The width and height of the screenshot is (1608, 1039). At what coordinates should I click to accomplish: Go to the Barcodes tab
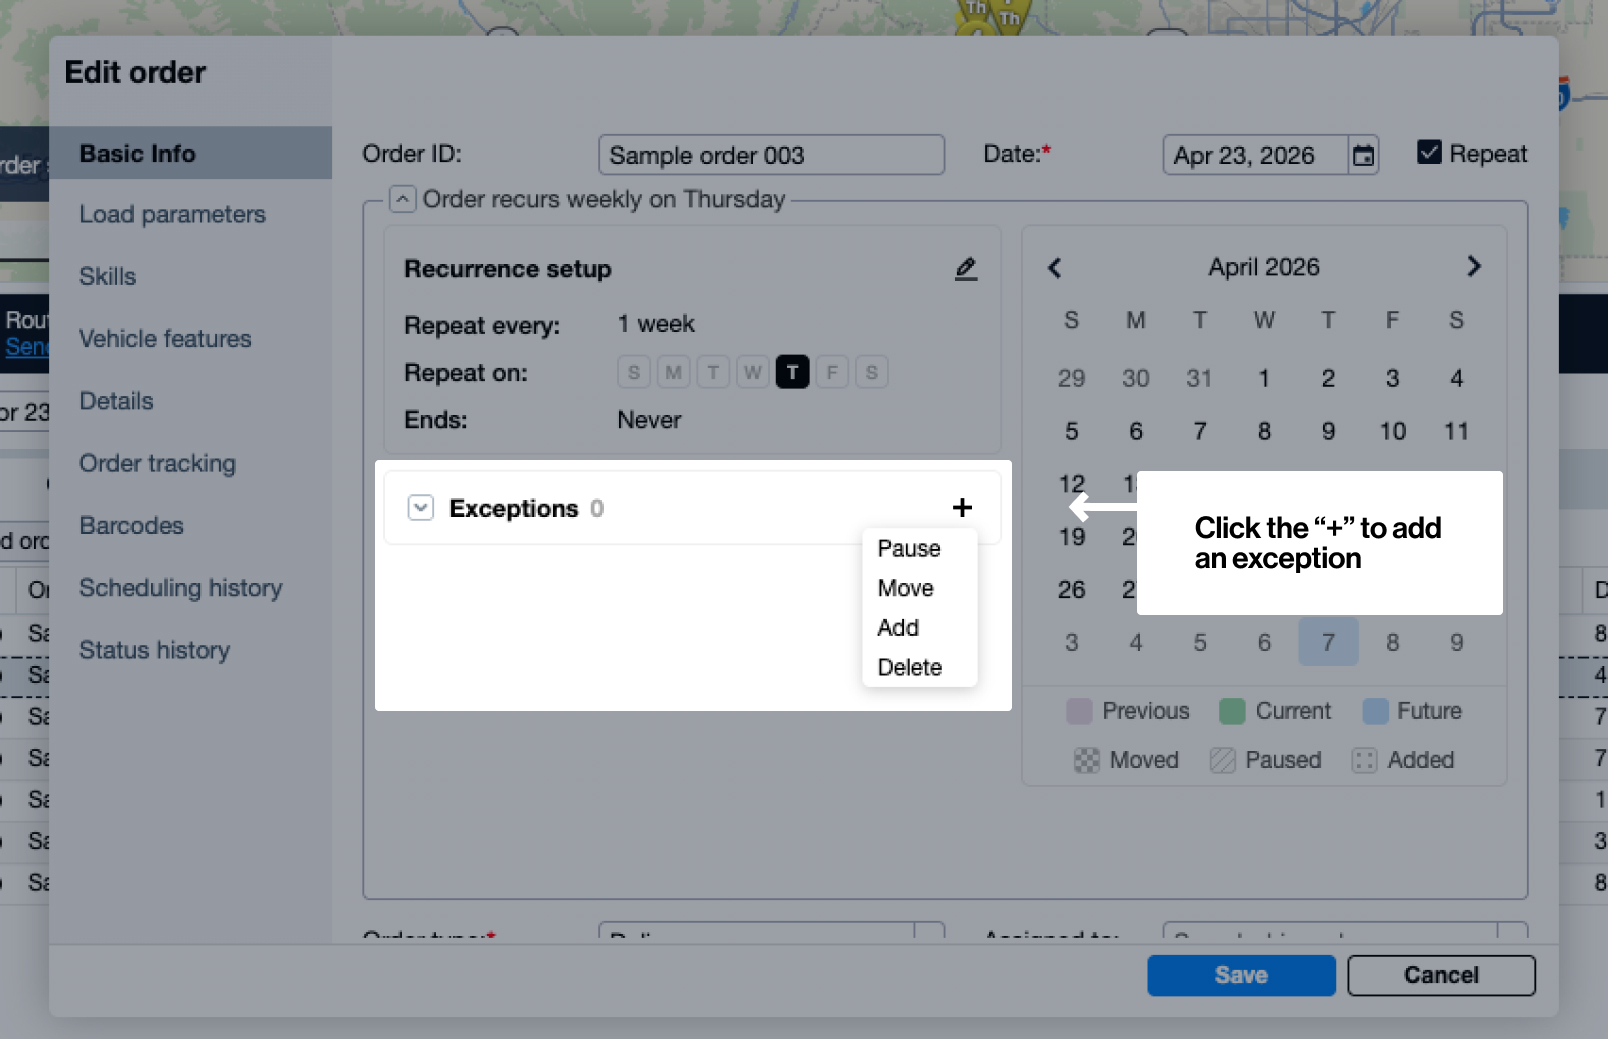131,526
